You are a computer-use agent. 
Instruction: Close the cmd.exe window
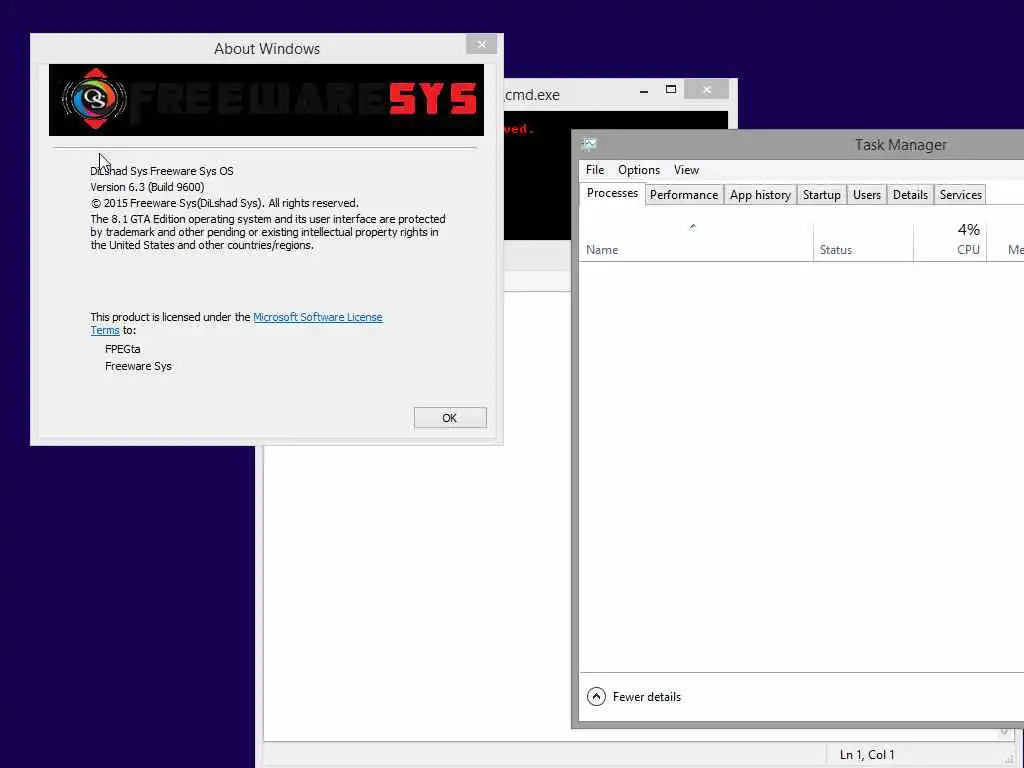[x=707, y=89]
